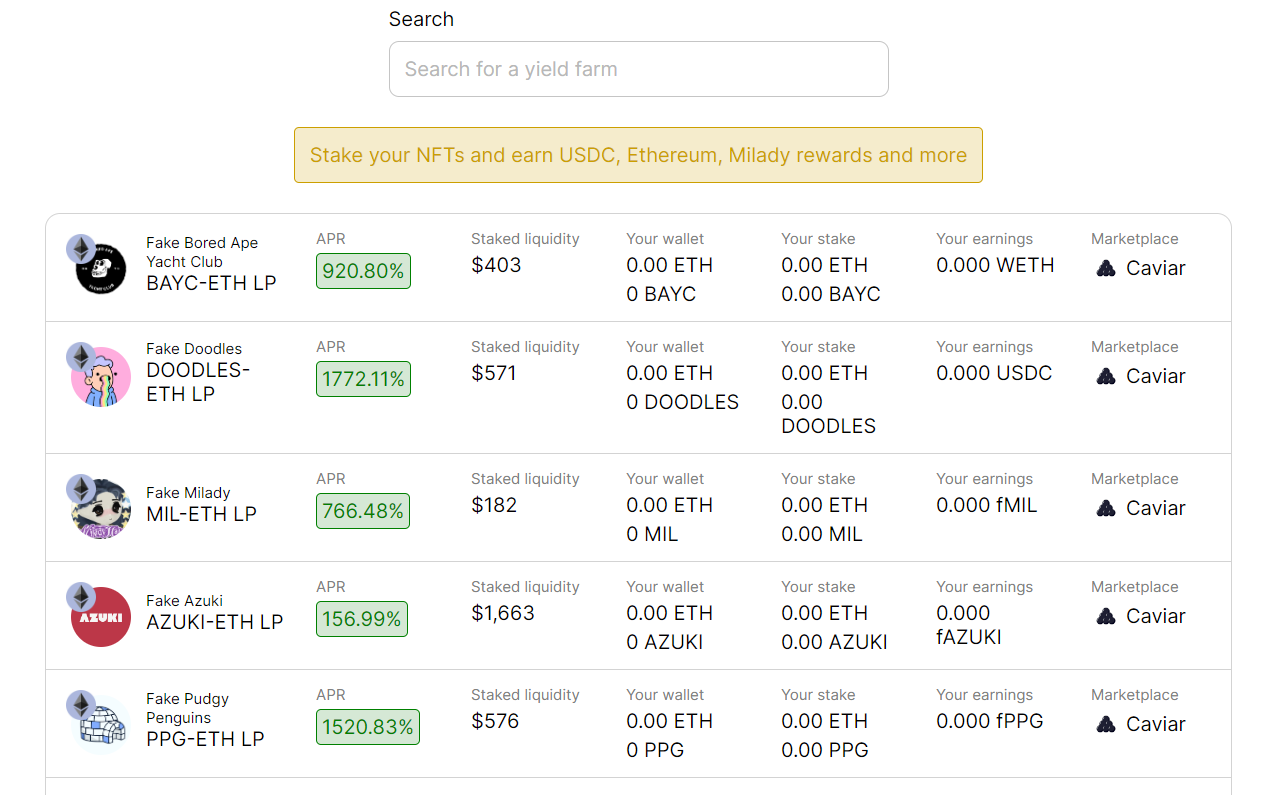Select the BAYC-ETH LP farm name
The width and height of the screenshot is (1286, 795).
pyautogui.click(x=211, y=283)
